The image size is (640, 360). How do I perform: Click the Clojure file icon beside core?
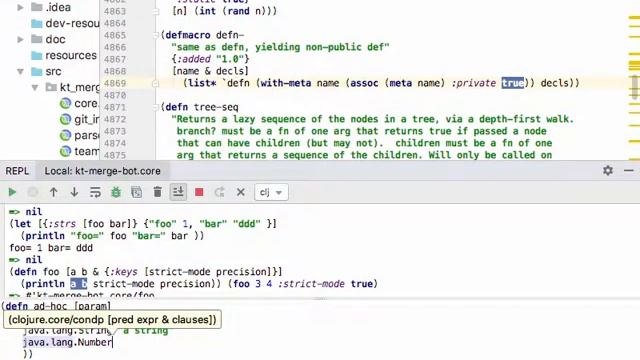point(65,103)
